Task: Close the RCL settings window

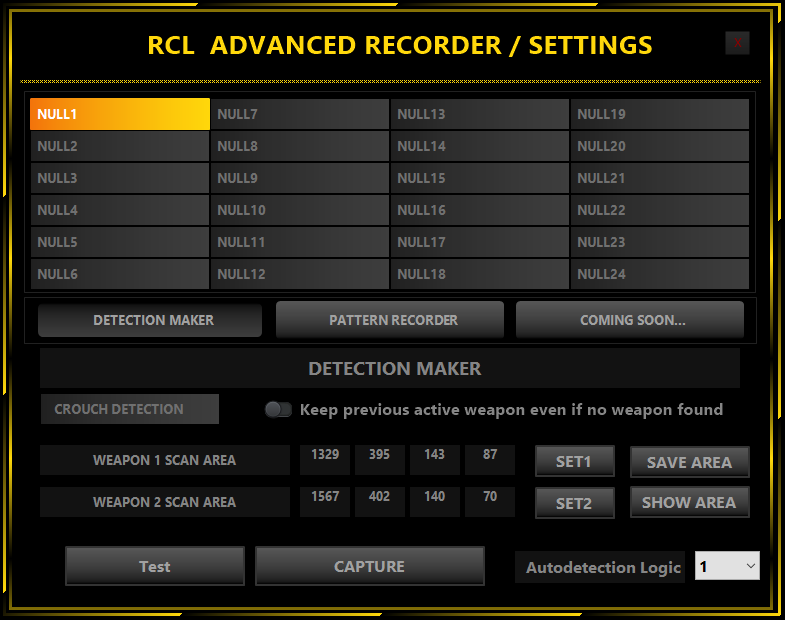Action: (737, 42)
